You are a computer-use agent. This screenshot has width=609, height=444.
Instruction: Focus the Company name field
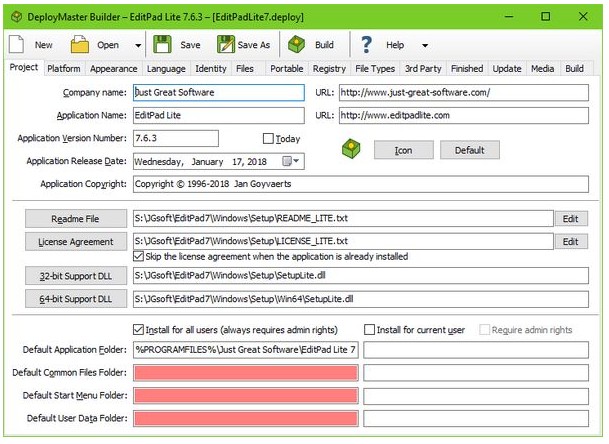(219, 92)
